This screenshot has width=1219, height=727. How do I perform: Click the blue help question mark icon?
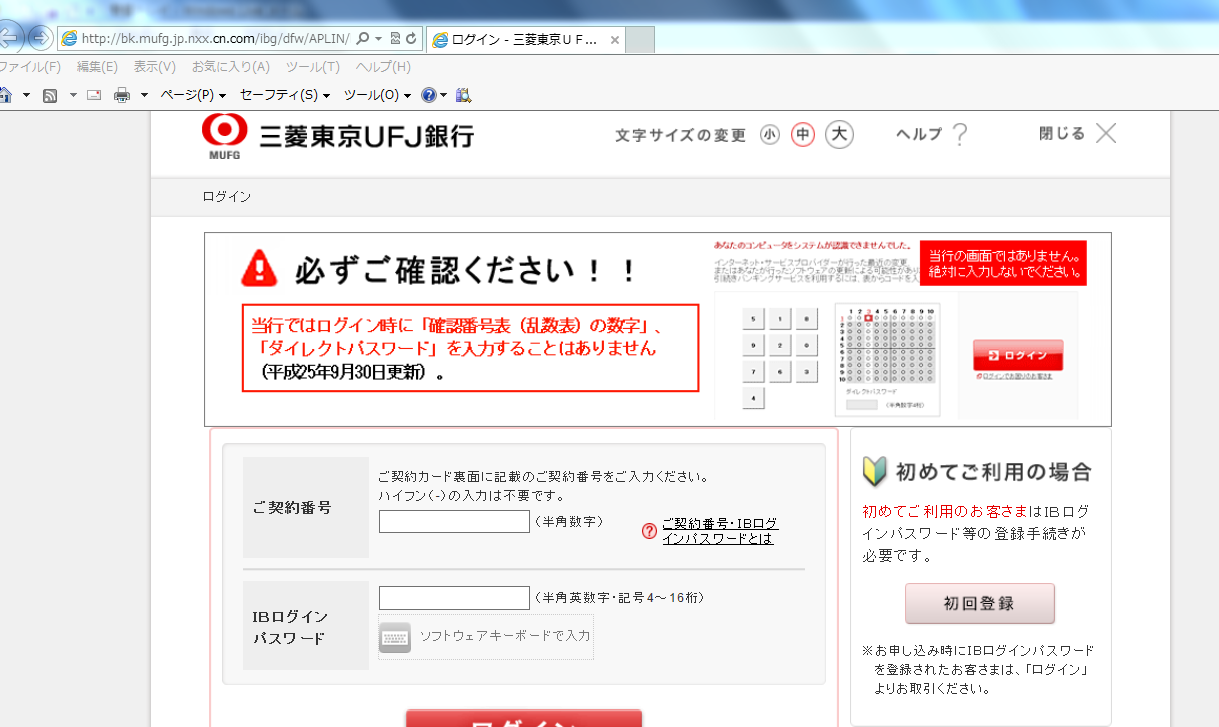(x=428, y=95)
